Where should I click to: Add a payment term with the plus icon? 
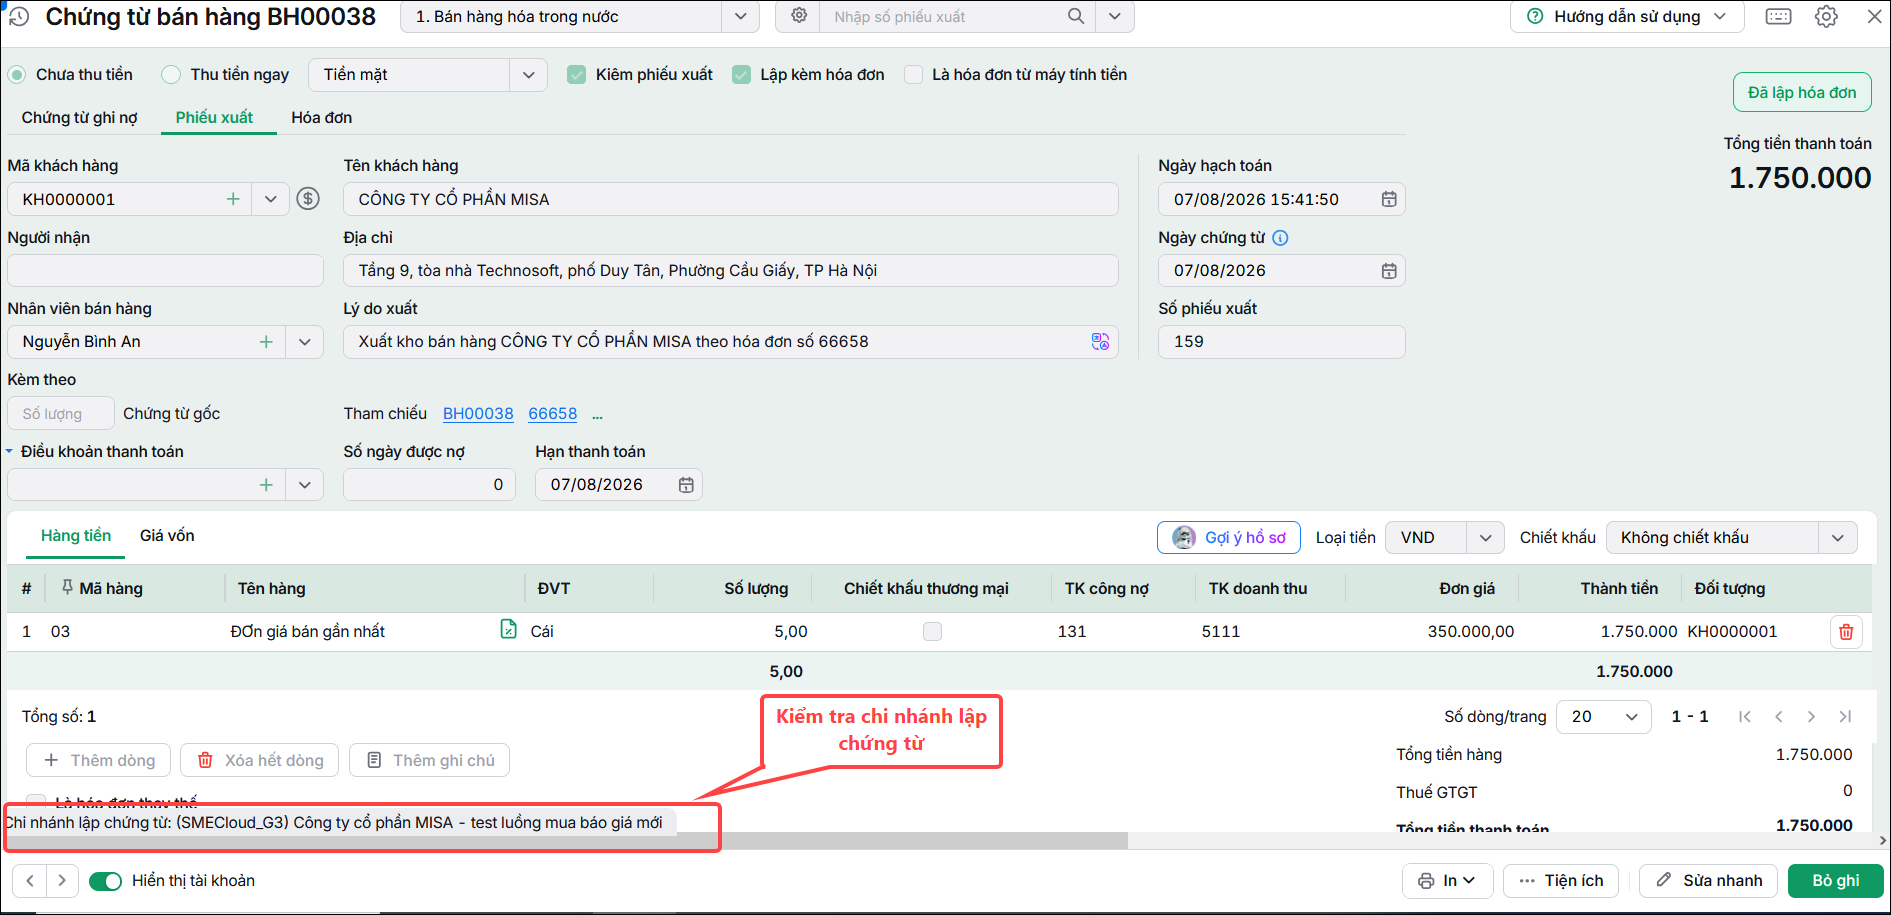(266, 485)
